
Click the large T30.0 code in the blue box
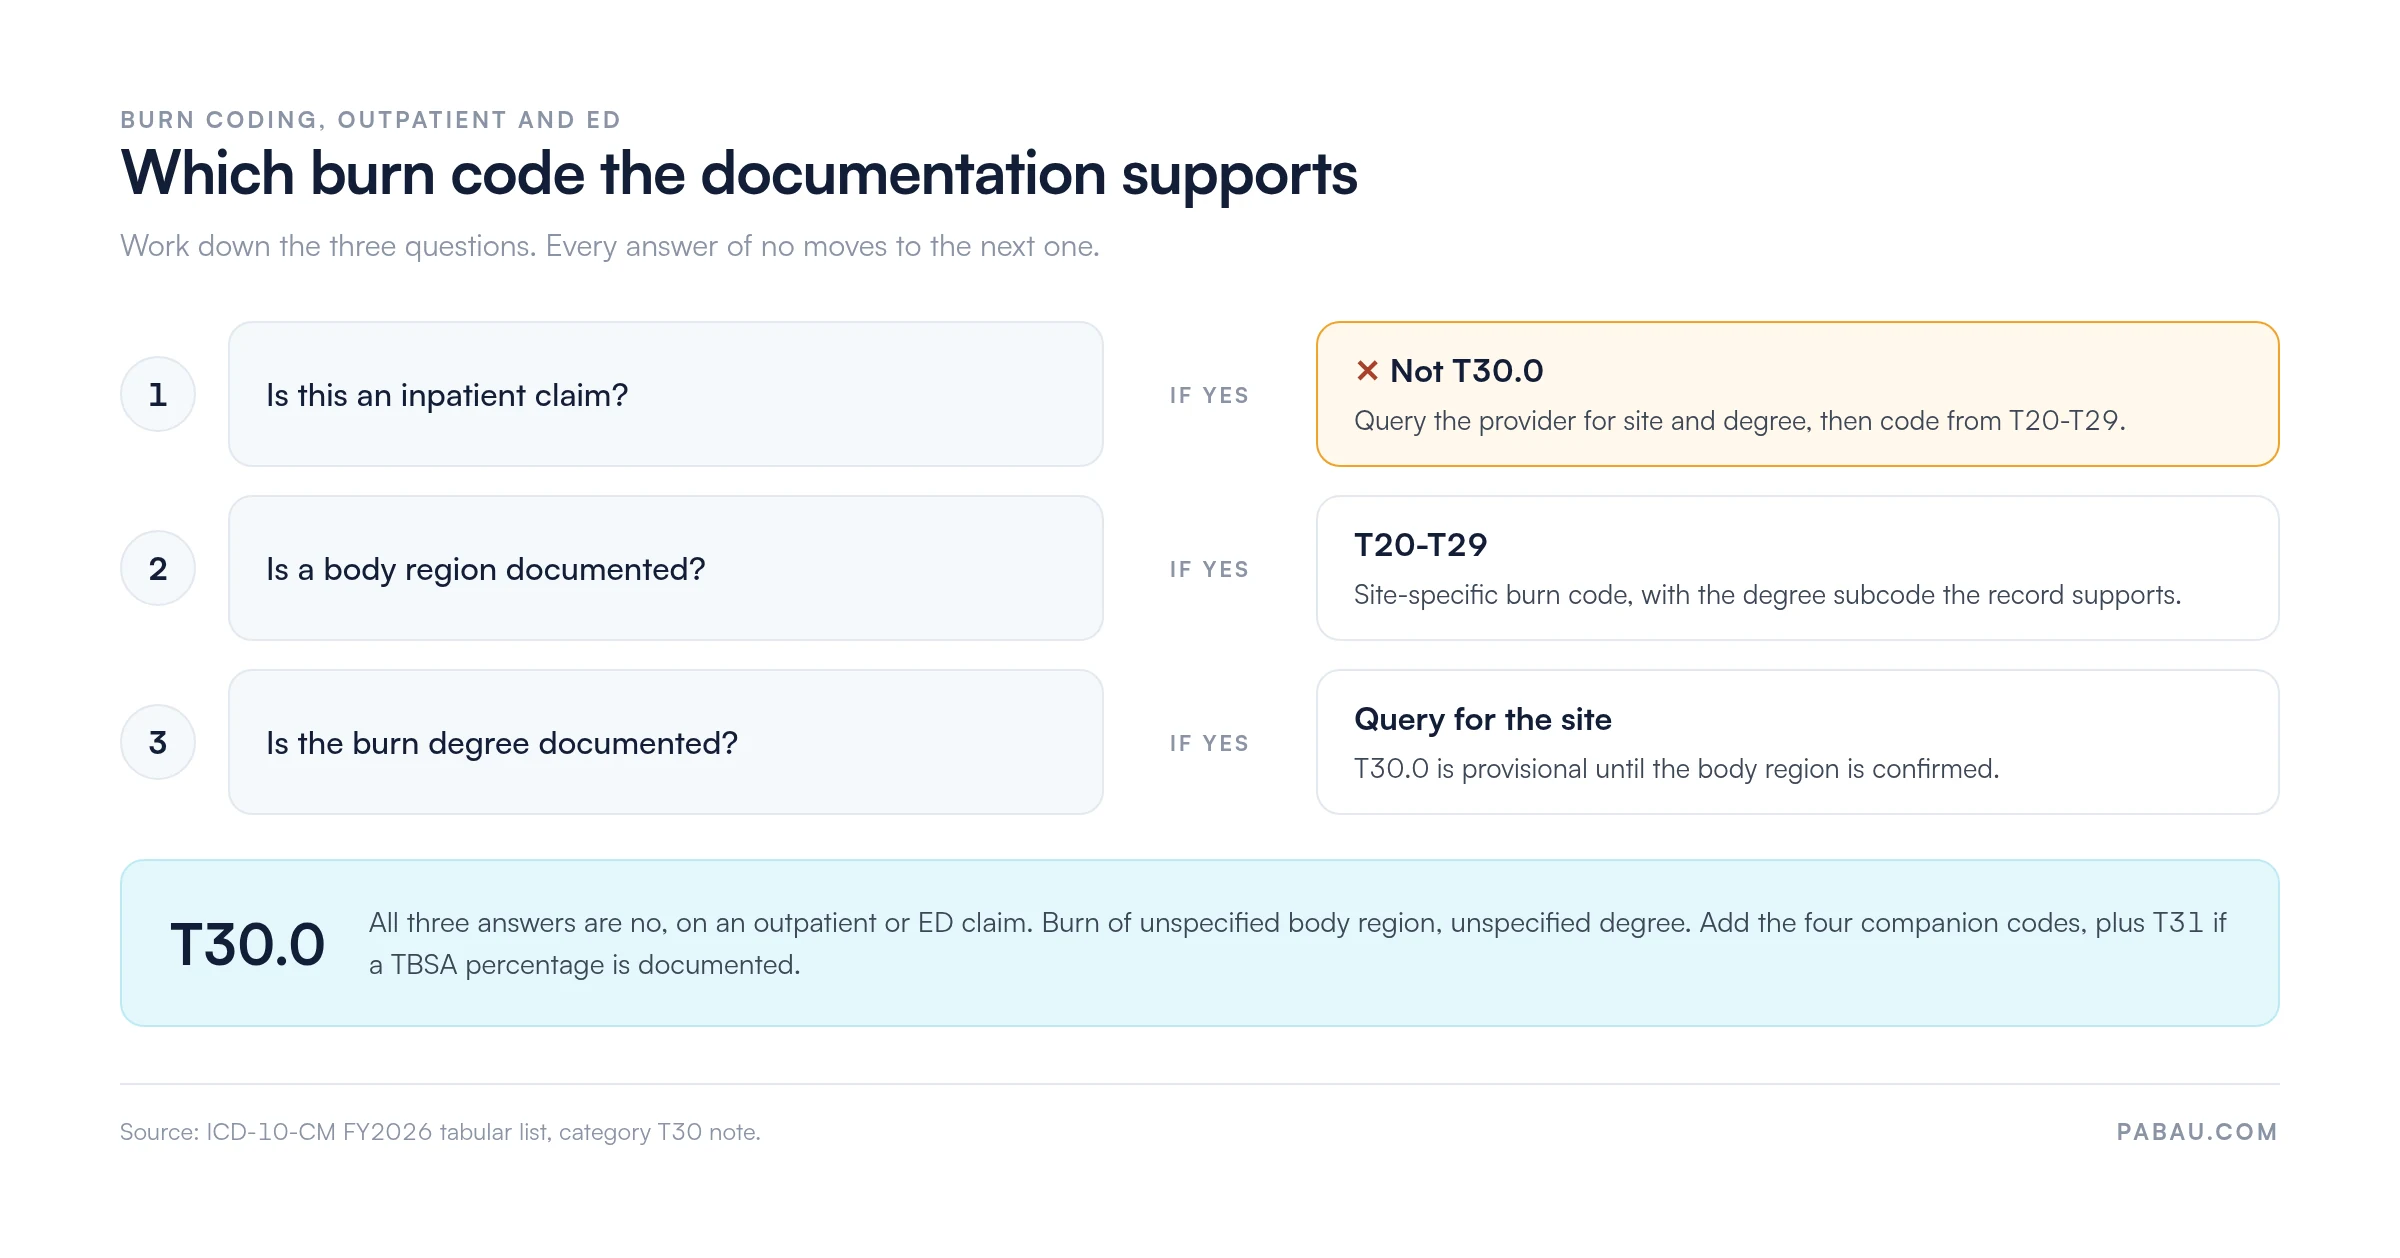pos(248,944)
